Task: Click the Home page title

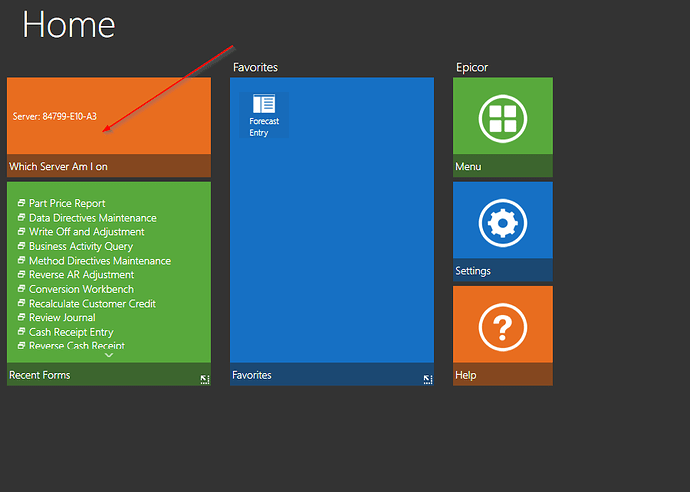Action: click(69, 25)
